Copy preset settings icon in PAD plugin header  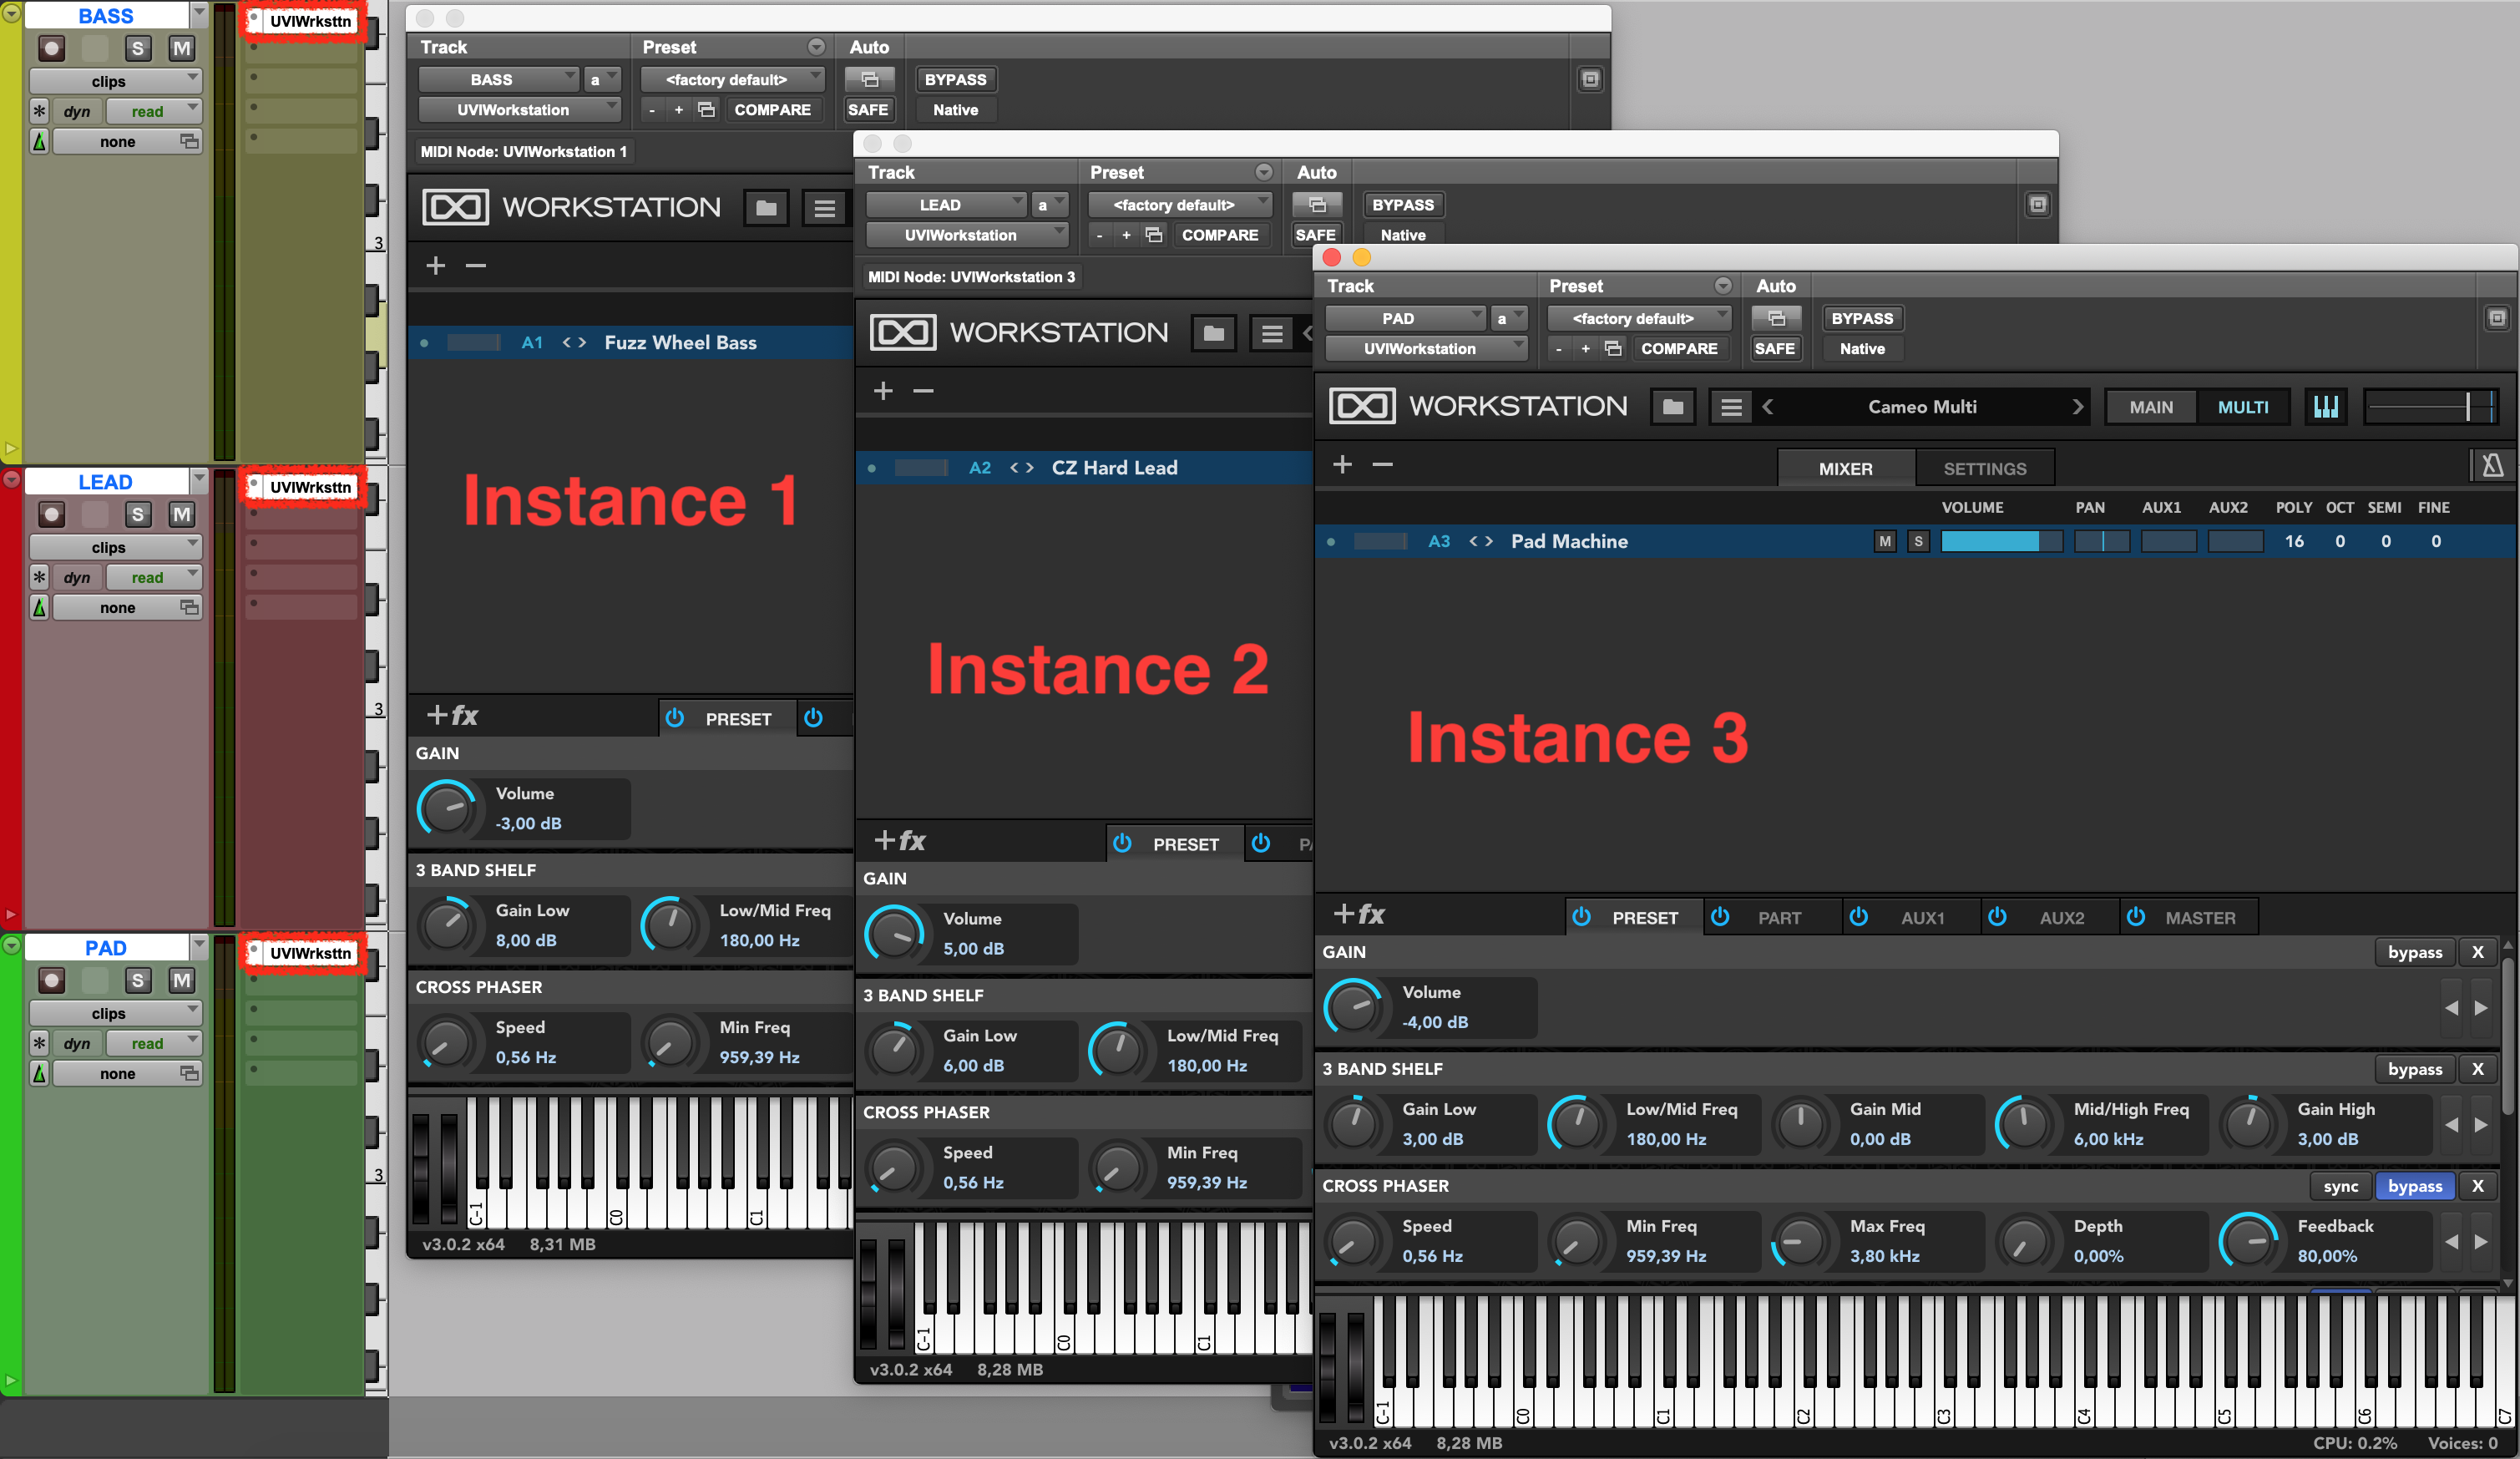coord(1612,348)
